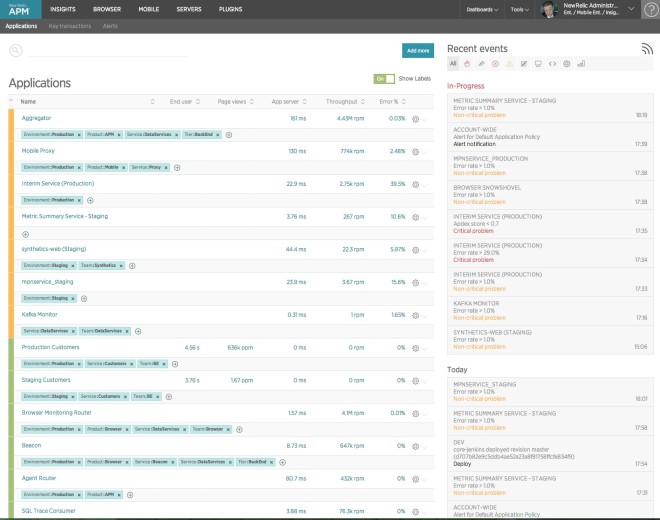Sort by End user column

click(x=185, y=102)
